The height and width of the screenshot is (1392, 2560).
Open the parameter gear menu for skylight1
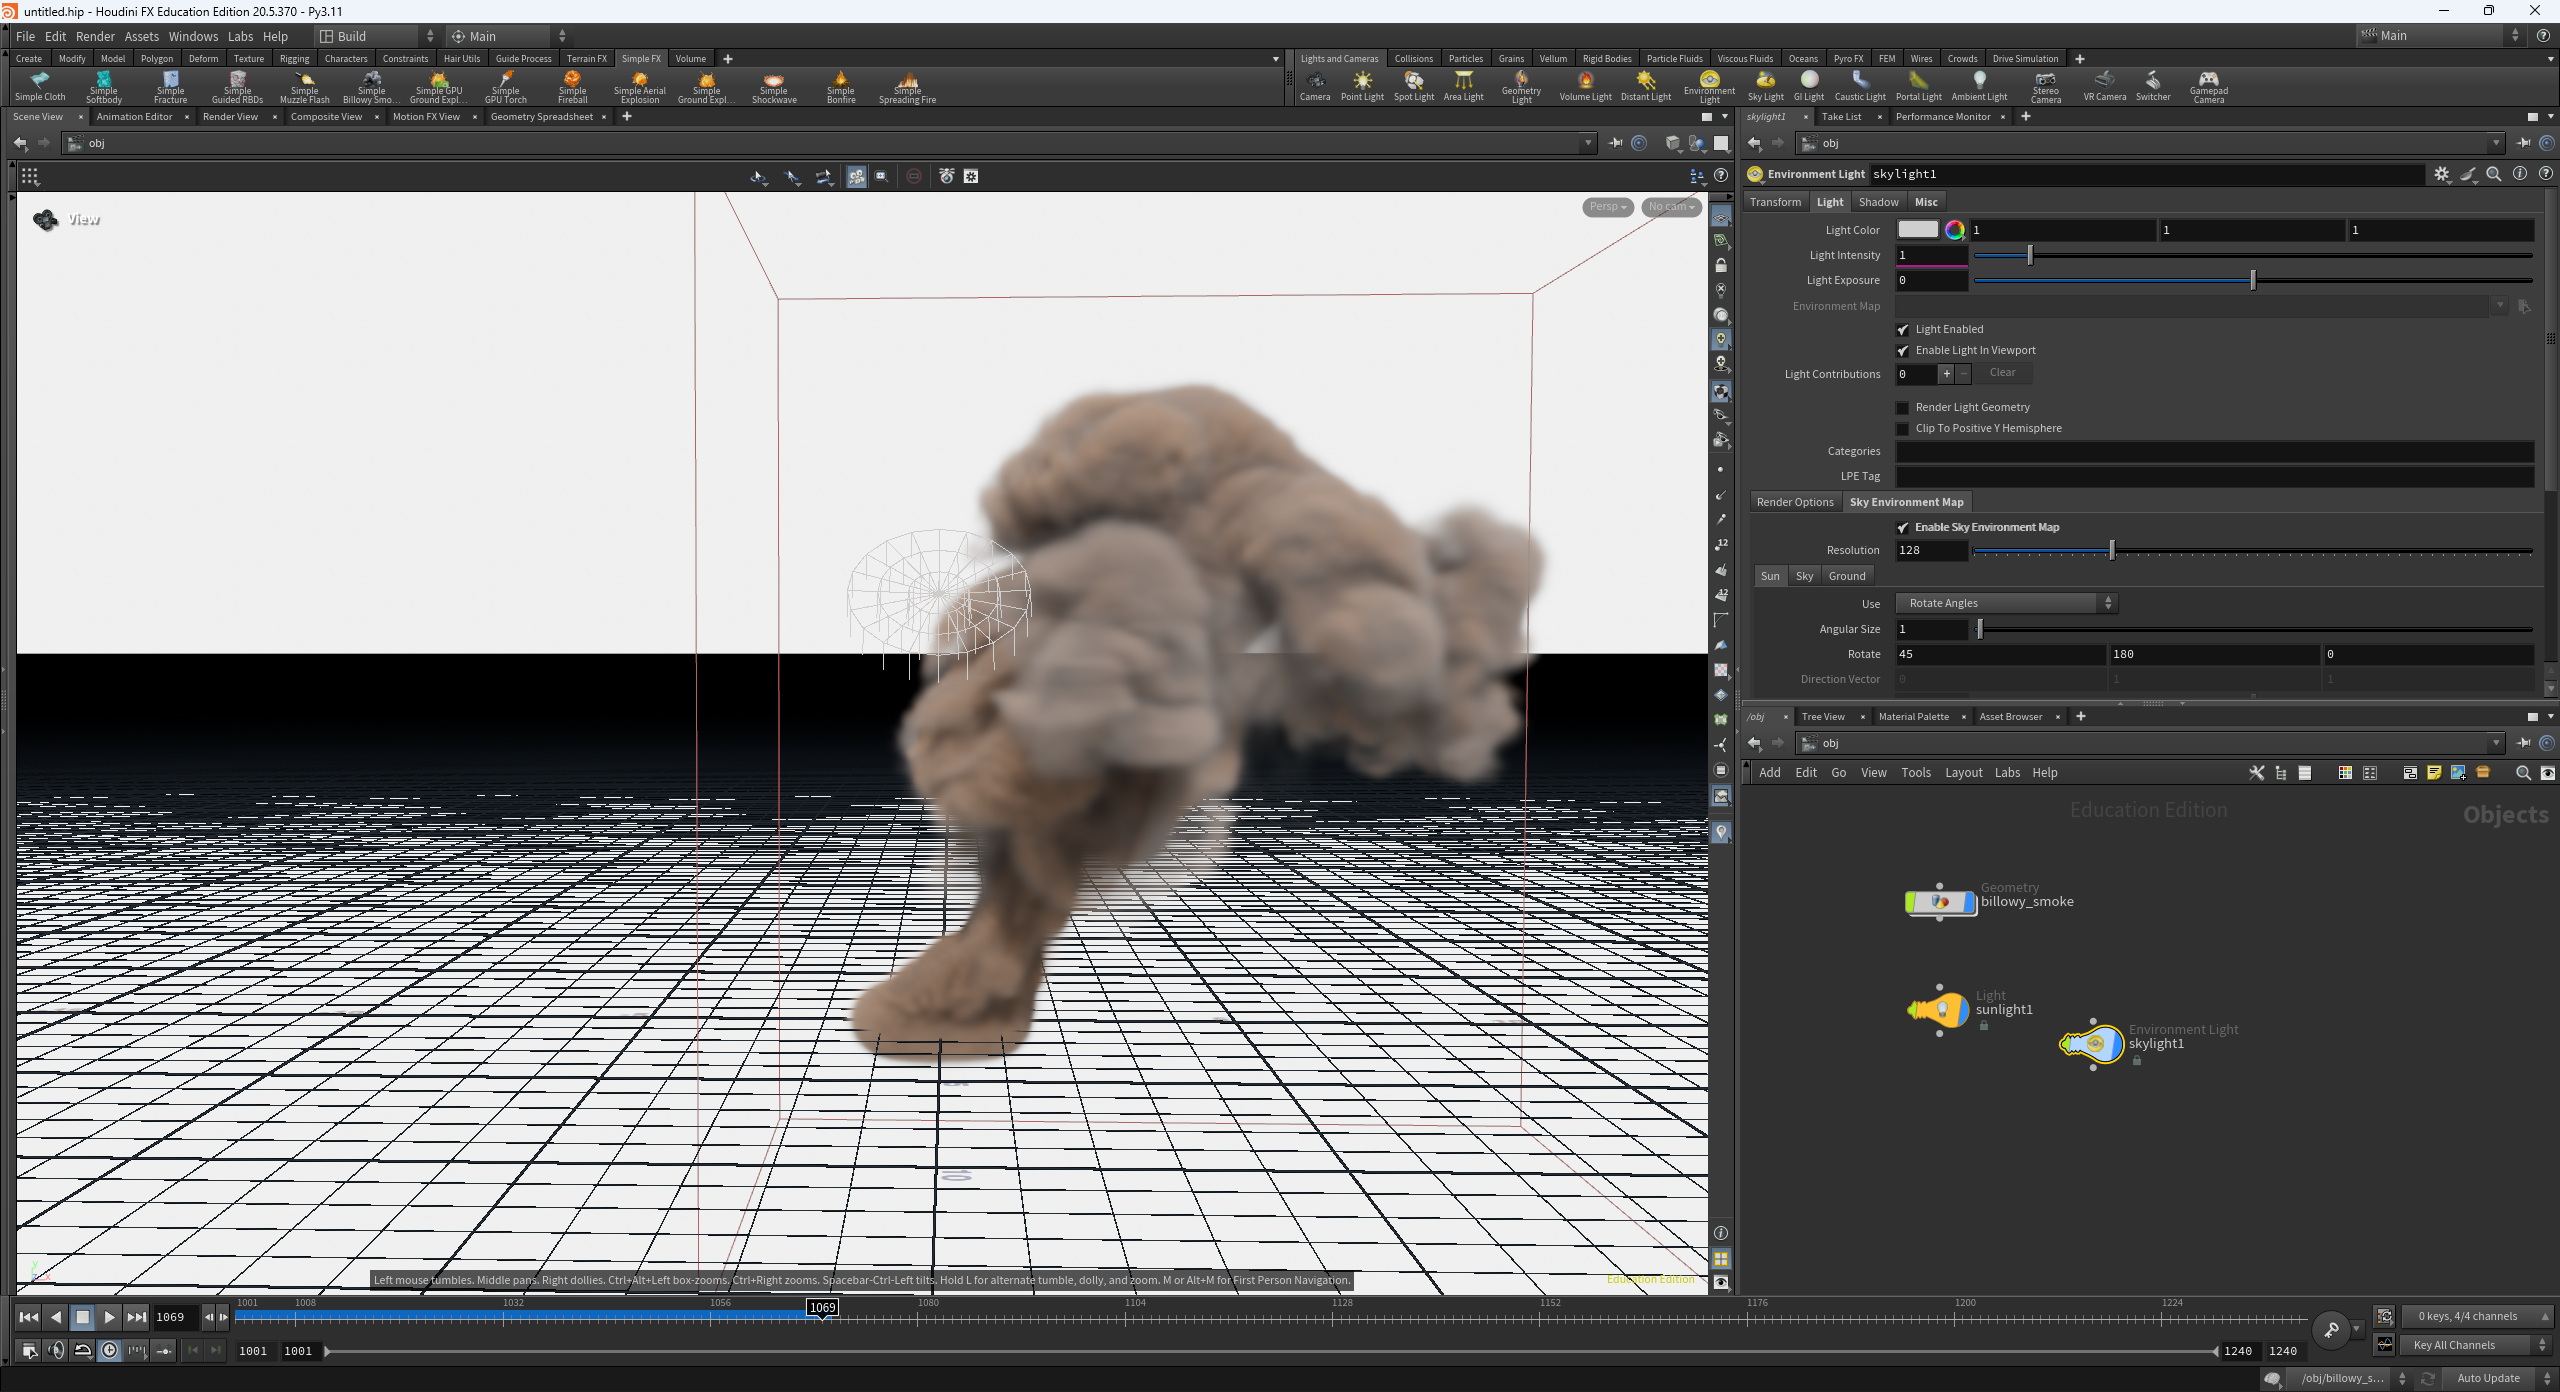point(2442,174)
